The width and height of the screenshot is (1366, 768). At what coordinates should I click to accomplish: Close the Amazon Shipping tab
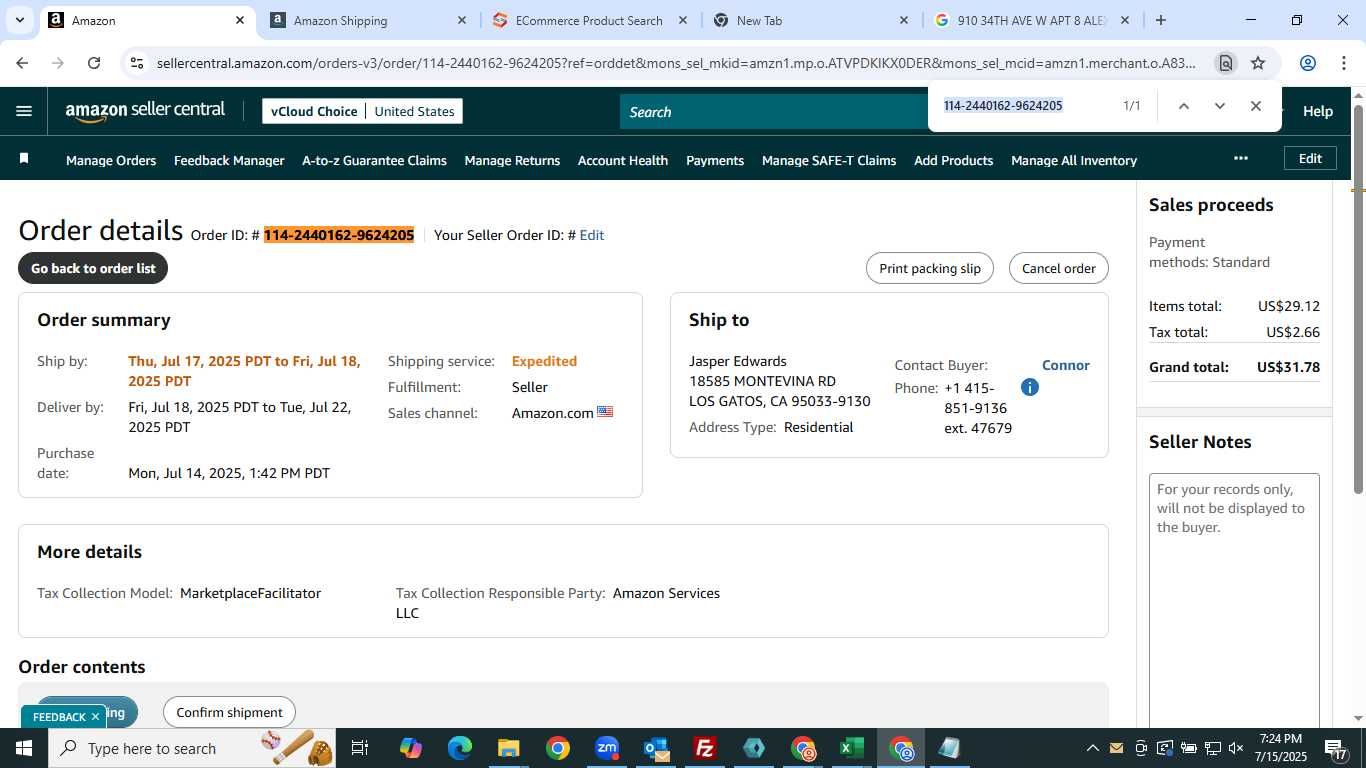tap(461, 20)
